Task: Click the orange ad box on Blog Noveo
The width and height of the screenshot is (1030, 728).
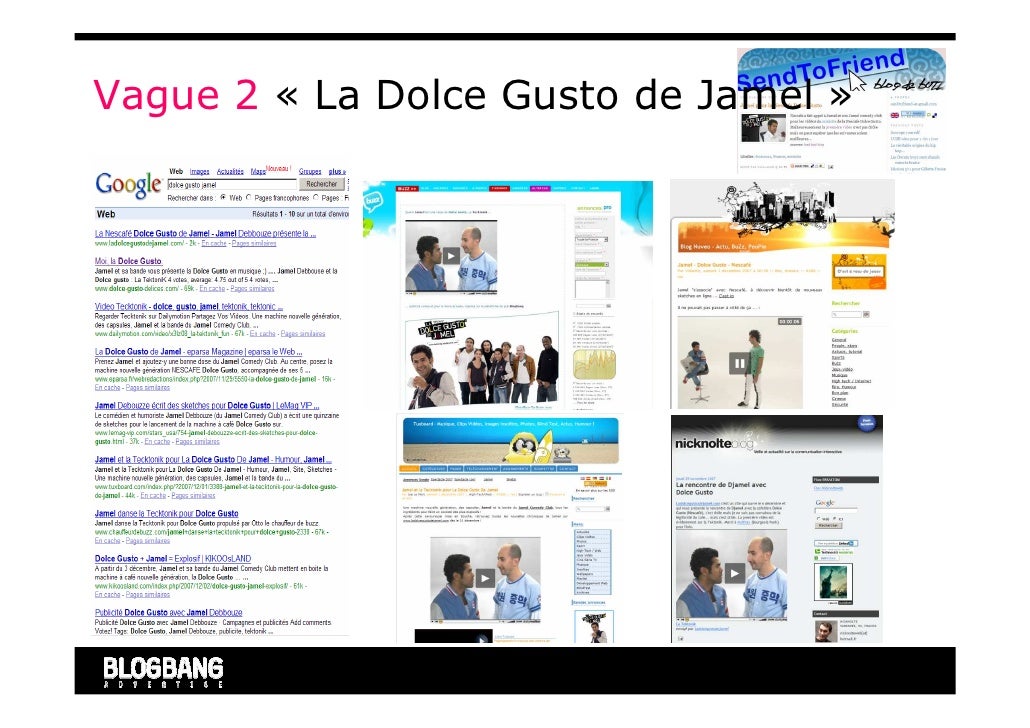Action: click(859, 271)
